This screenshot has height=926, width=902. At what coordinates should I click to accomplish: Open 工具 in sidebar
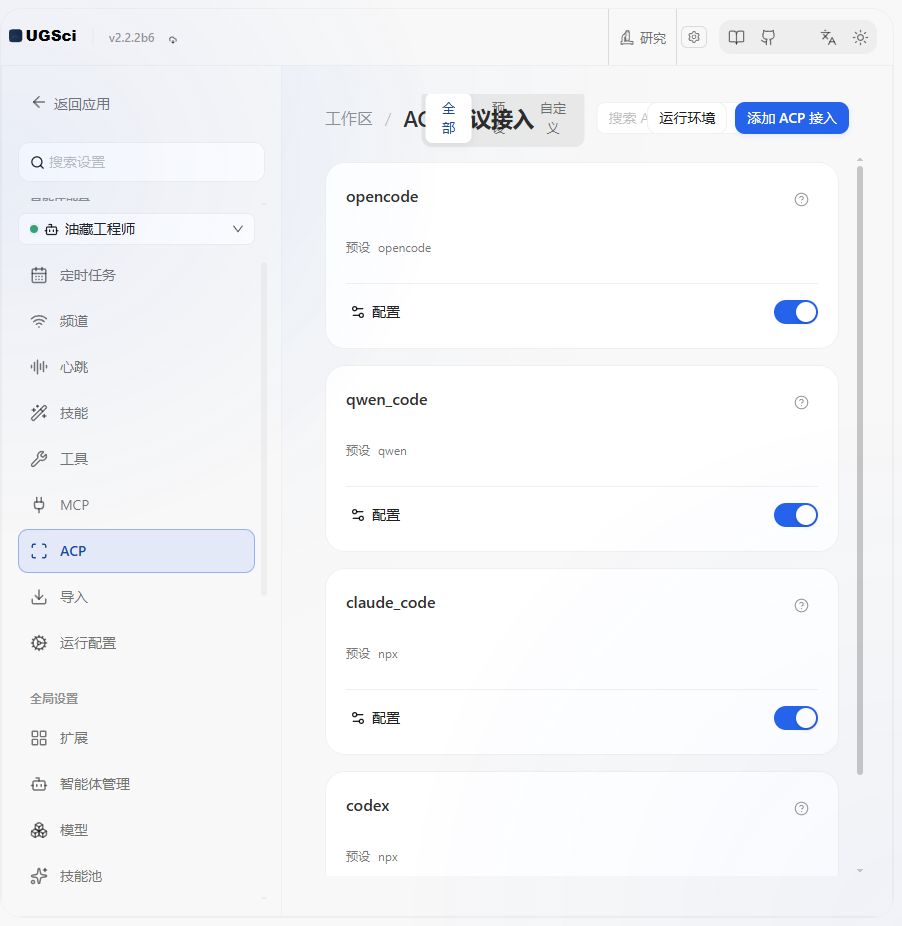[x=136, y=459]
